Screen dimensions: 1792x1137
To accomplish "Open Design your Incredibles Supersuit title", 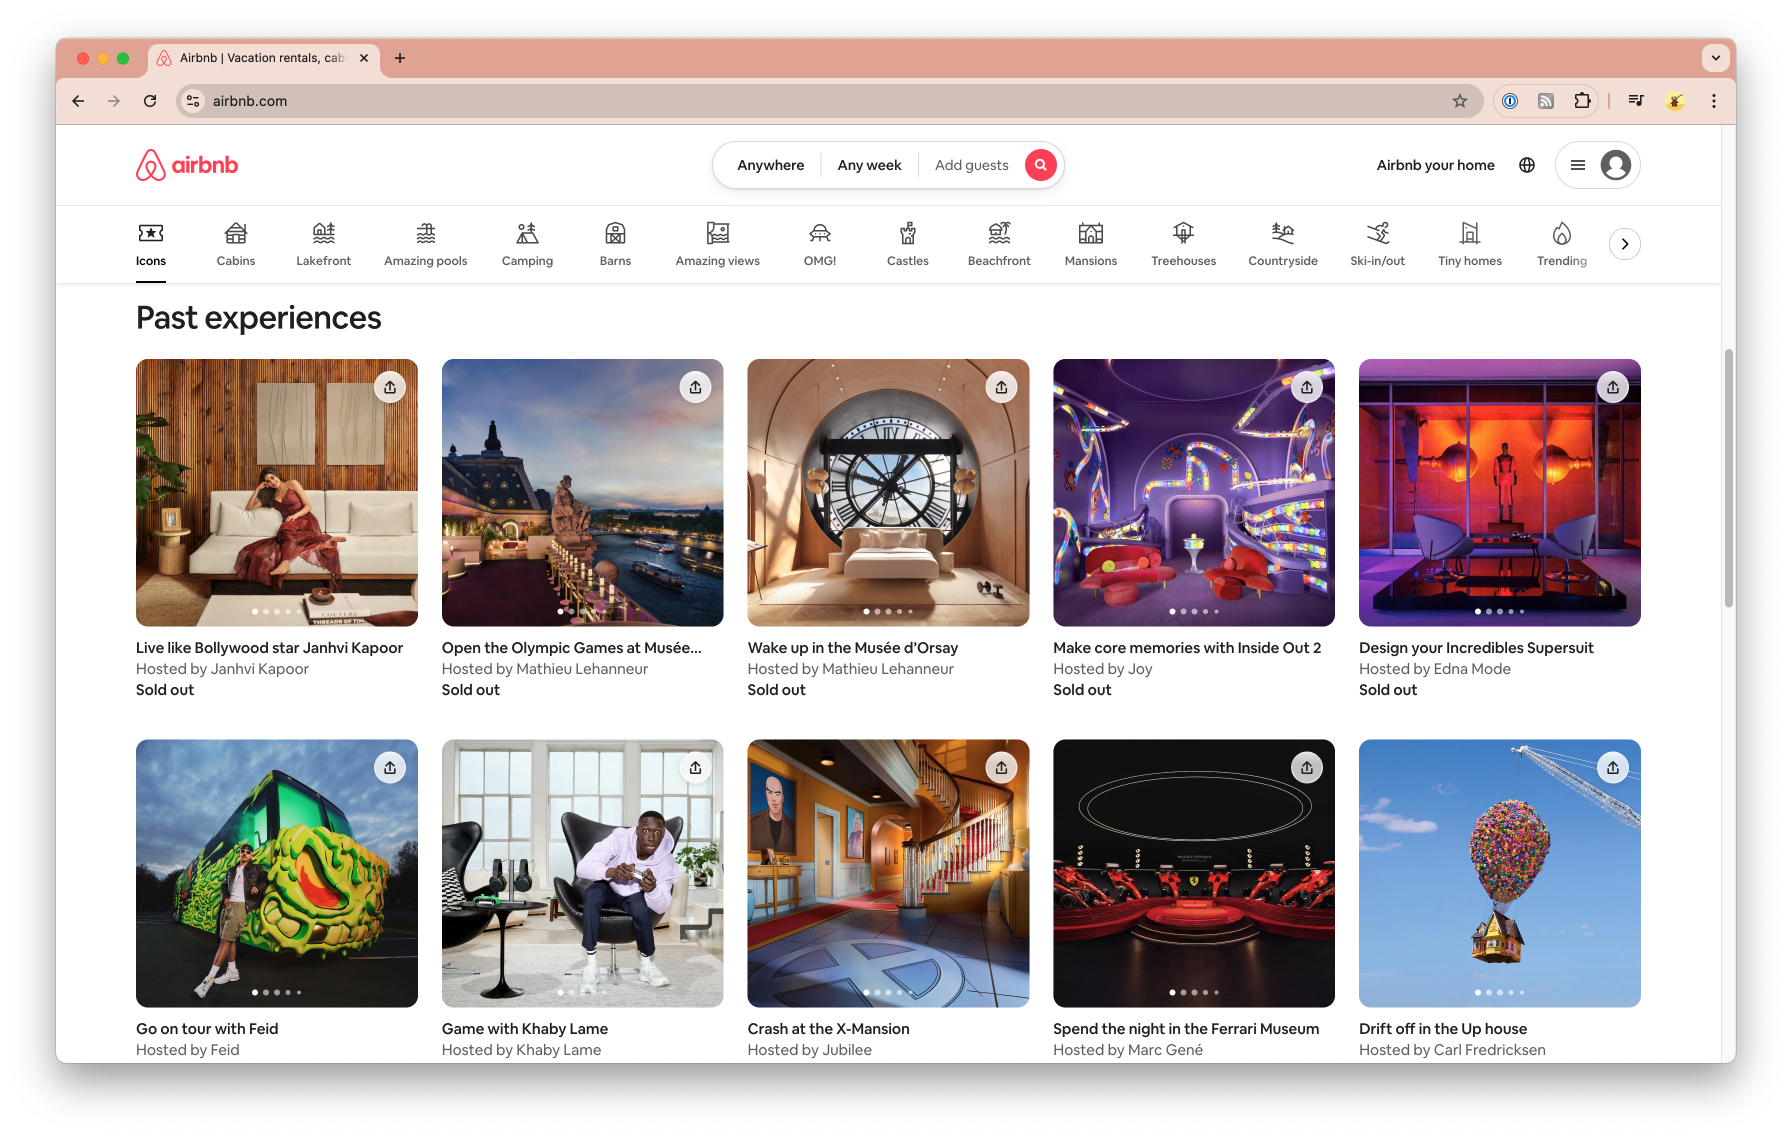I will (1476, 648).
